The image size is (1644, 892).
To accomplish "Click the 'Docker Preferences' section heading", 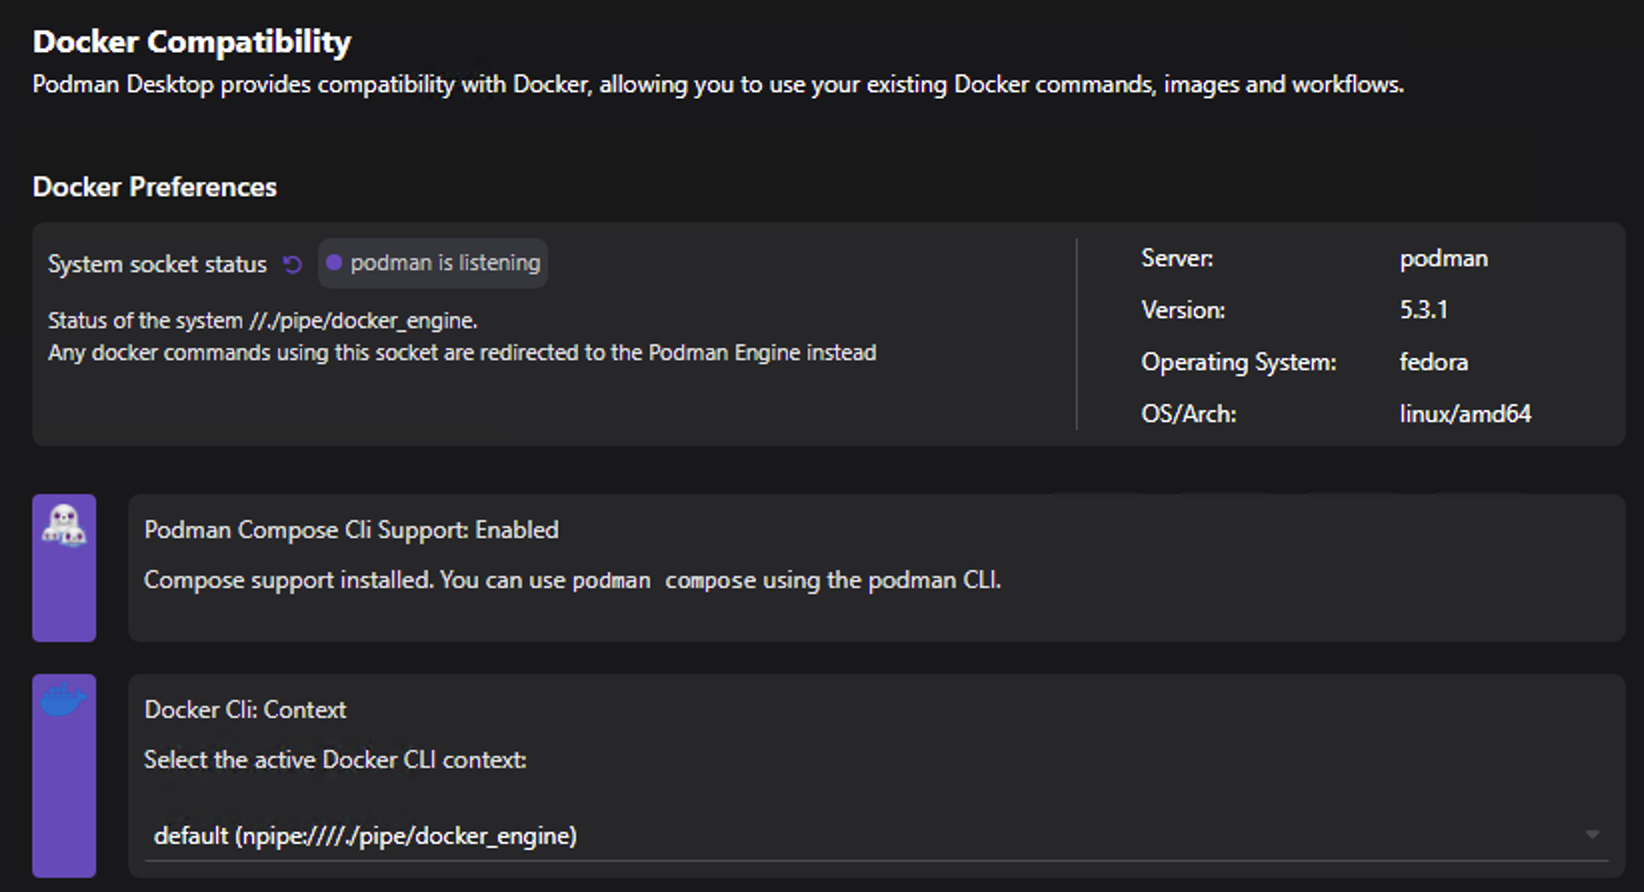I will (155, 187).
